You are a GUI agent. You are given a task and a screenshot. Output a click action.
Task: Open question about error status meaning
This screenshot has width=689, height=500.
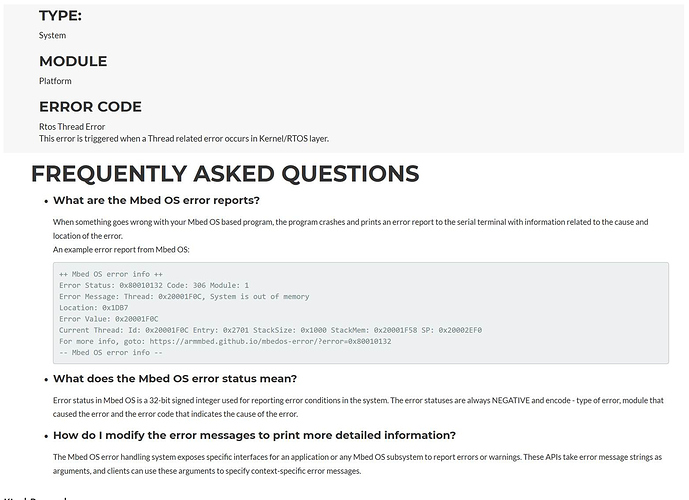click(175, 379)
